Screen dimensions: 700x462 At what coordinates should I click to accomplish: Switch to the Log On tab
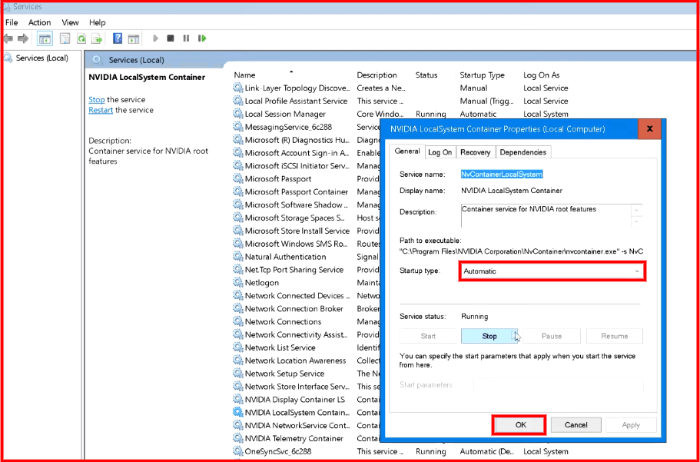440,152
